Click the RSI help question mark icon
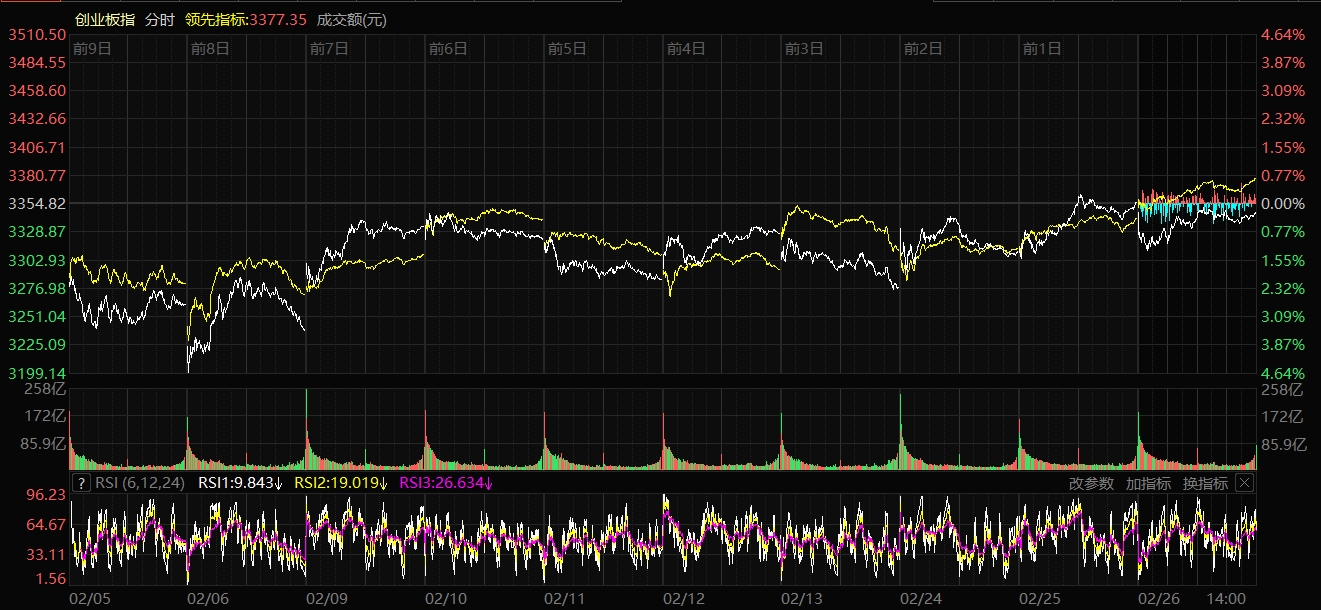Viewport: 1321px width, 610px height. [81, 483]
